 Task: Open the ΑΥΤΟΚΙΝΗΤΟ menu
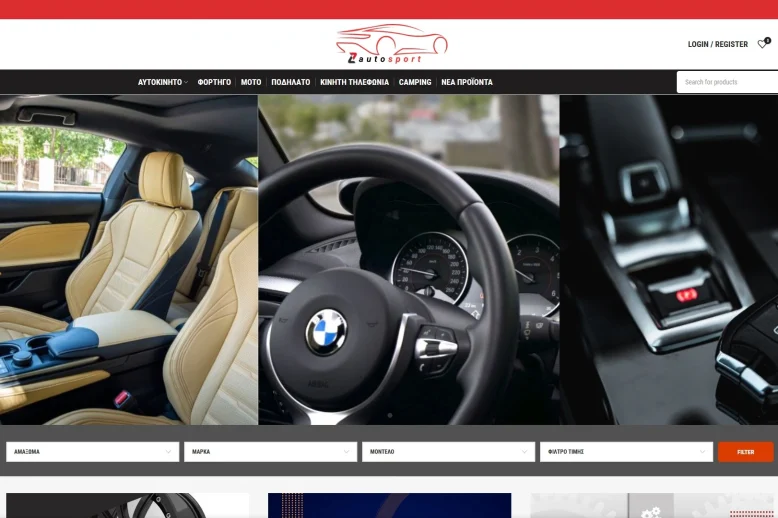160,82
